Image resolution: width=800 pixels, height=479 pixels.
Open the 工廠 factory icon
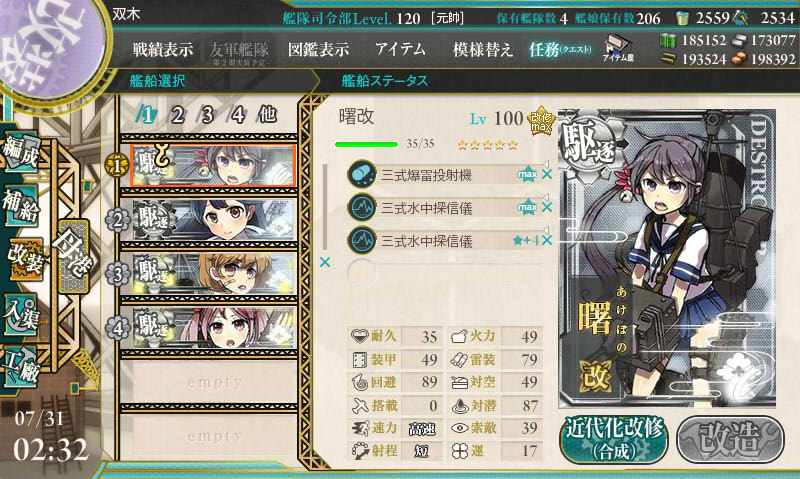(x=21, y=366)
